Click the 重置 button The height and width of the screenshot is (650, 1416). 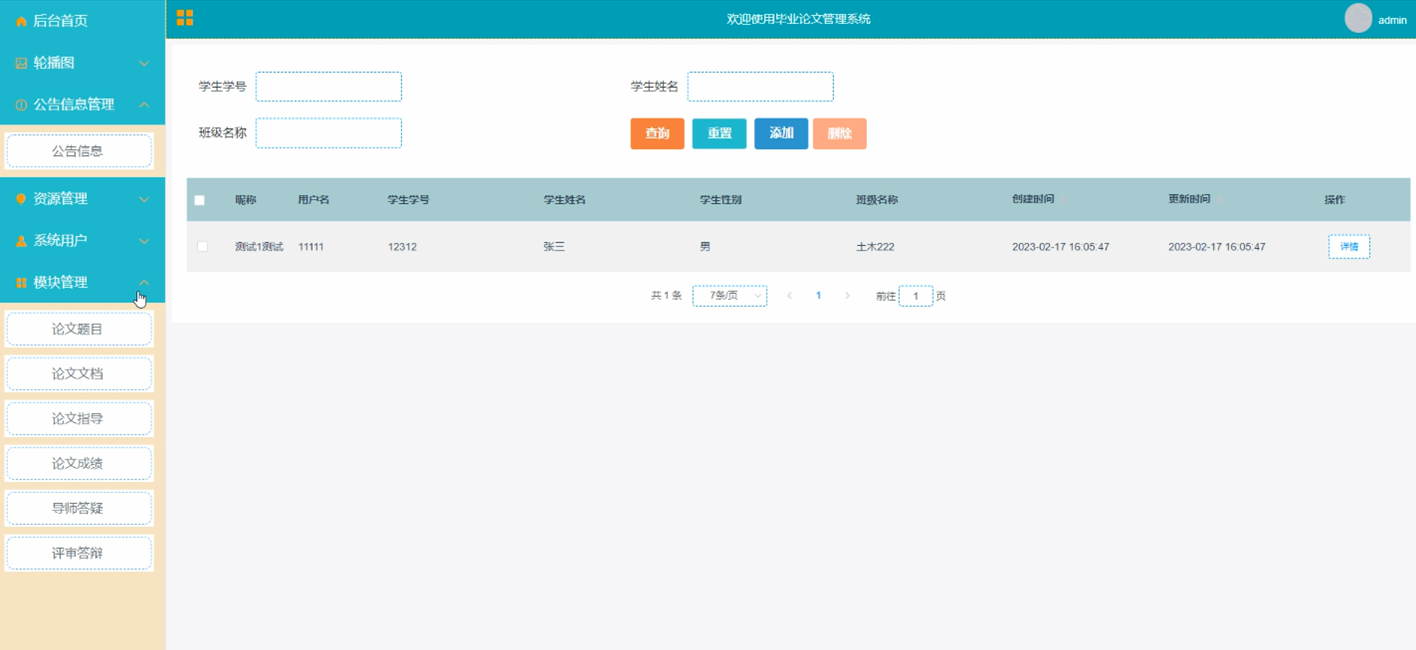pyautogui.click(x=719, y=133)
